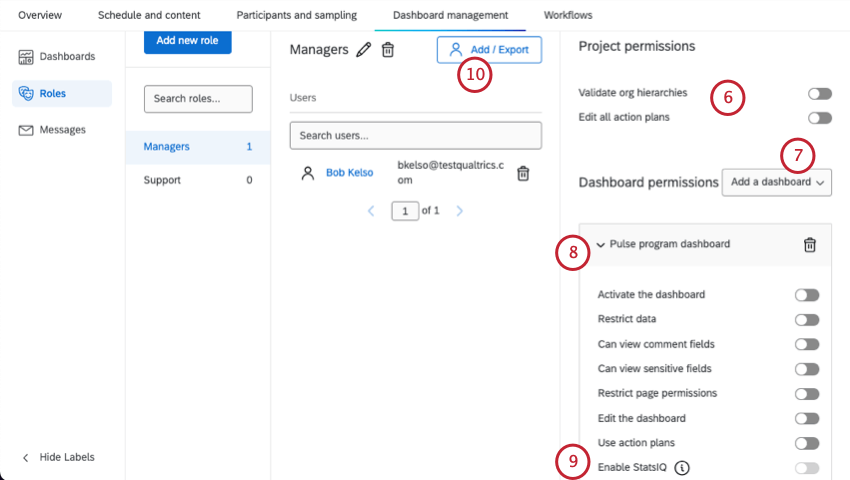Open Schedule and content tab
The image size is (850, 480).
click(x=149, y=15)
